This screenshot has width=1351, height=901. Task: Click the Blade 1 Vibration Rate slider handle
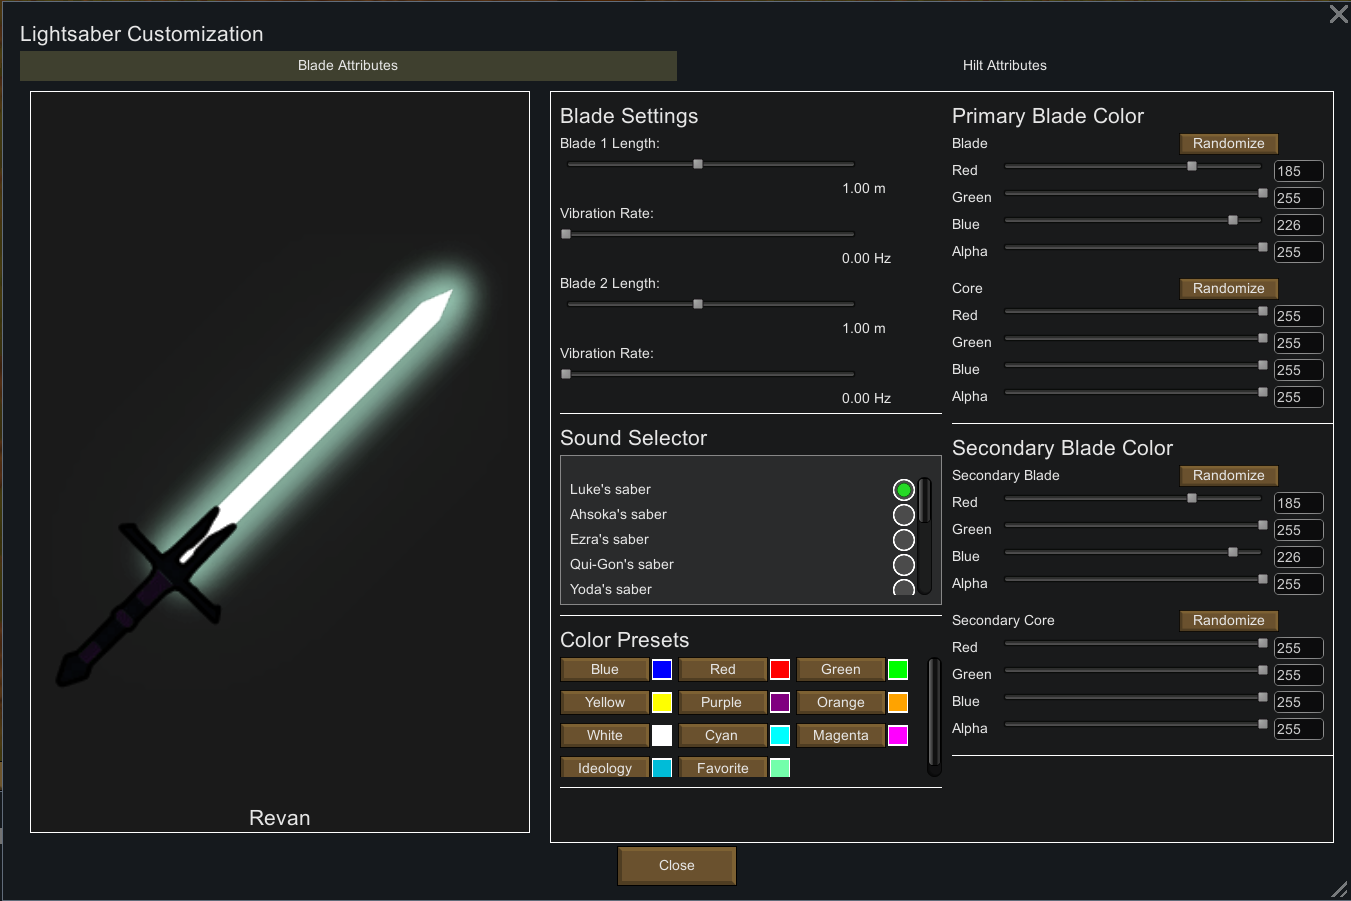(566, 234)
